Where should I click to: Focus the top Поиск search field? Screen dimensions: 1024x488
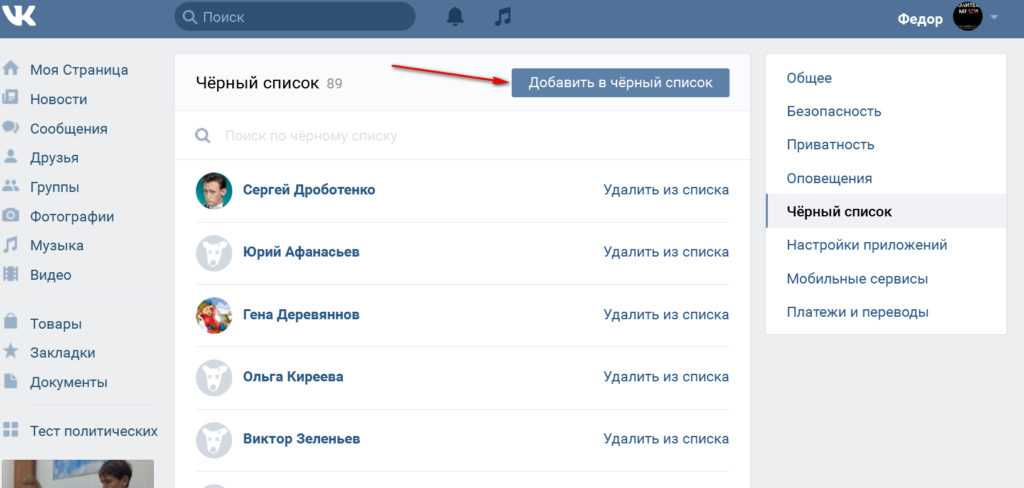[295, 17]
